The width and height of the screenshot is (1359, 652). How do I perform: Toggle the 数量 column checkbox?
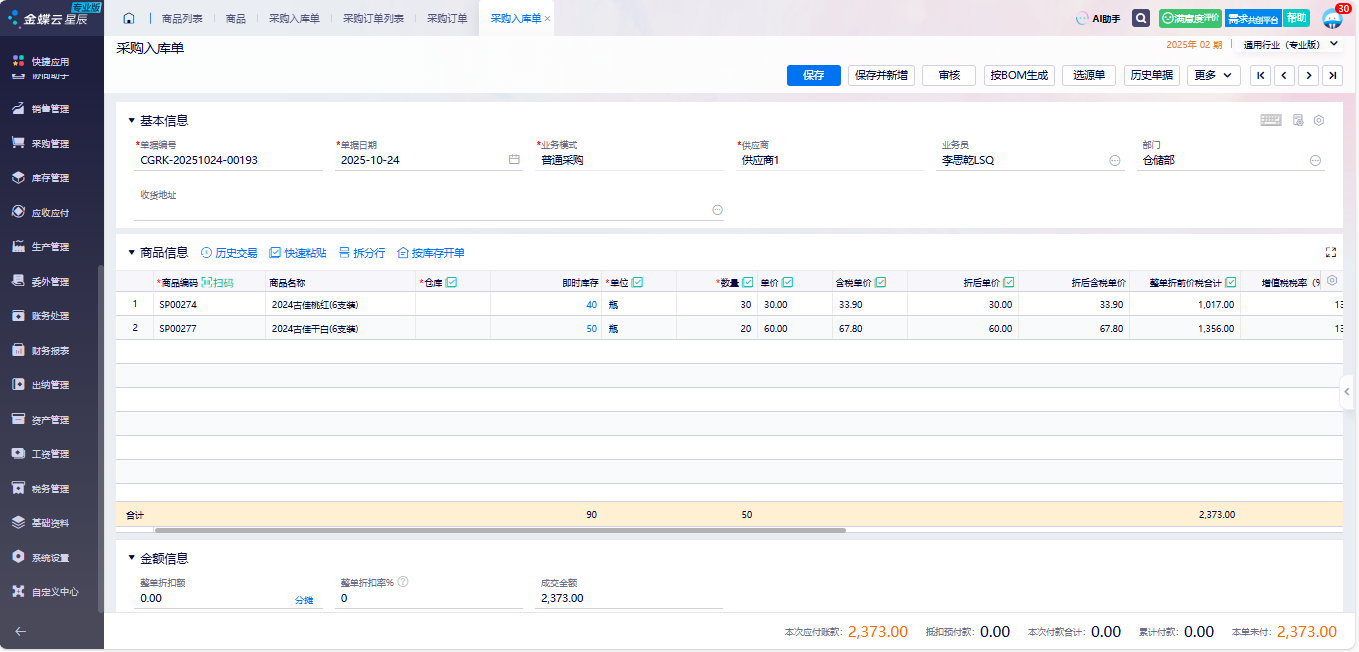coord(747,283)
